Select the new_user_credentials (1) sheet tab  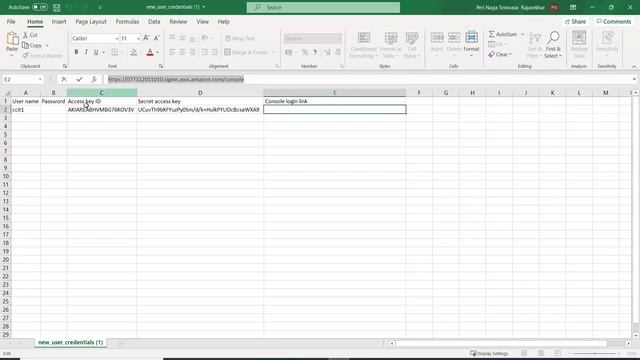click(70, 342)
